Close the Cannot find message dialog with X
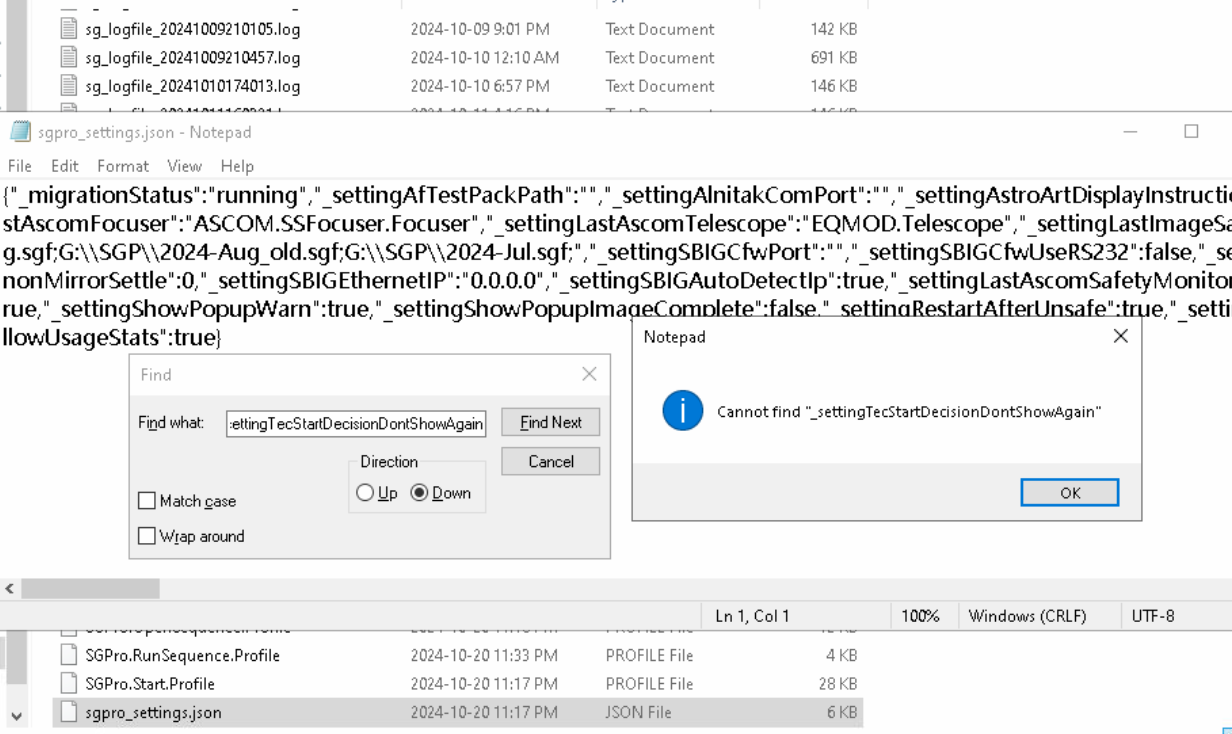The image size is (1232, 734). tap(1120, 336)
